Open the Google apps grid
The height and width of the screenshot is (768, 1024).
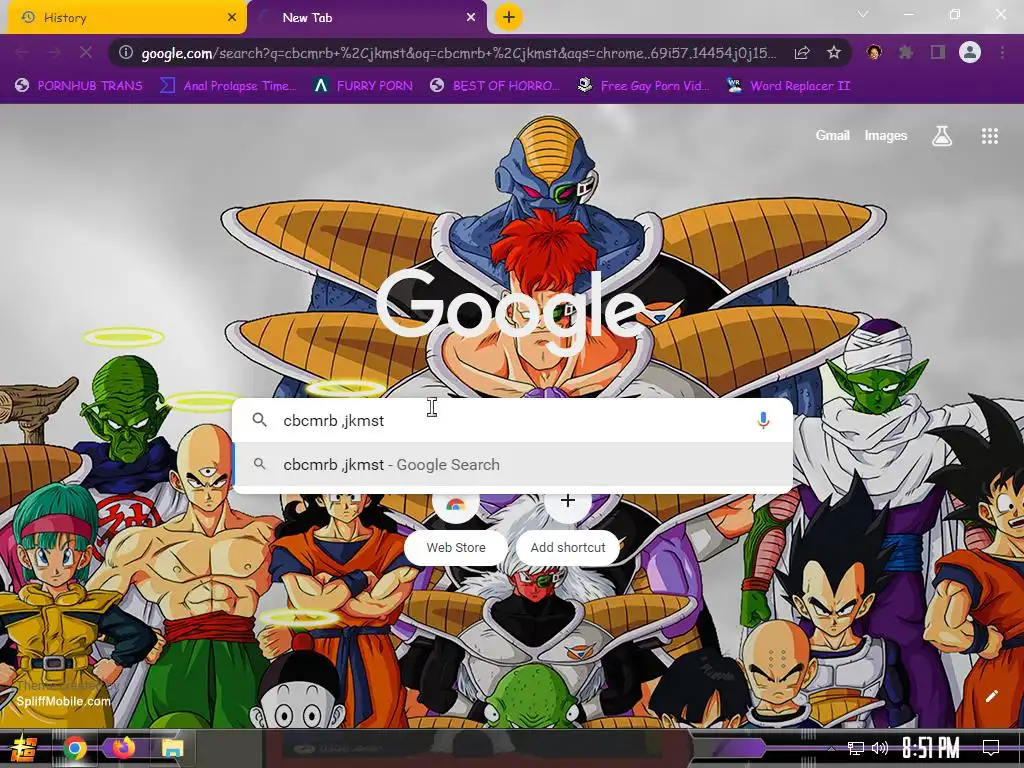point(989,135)
